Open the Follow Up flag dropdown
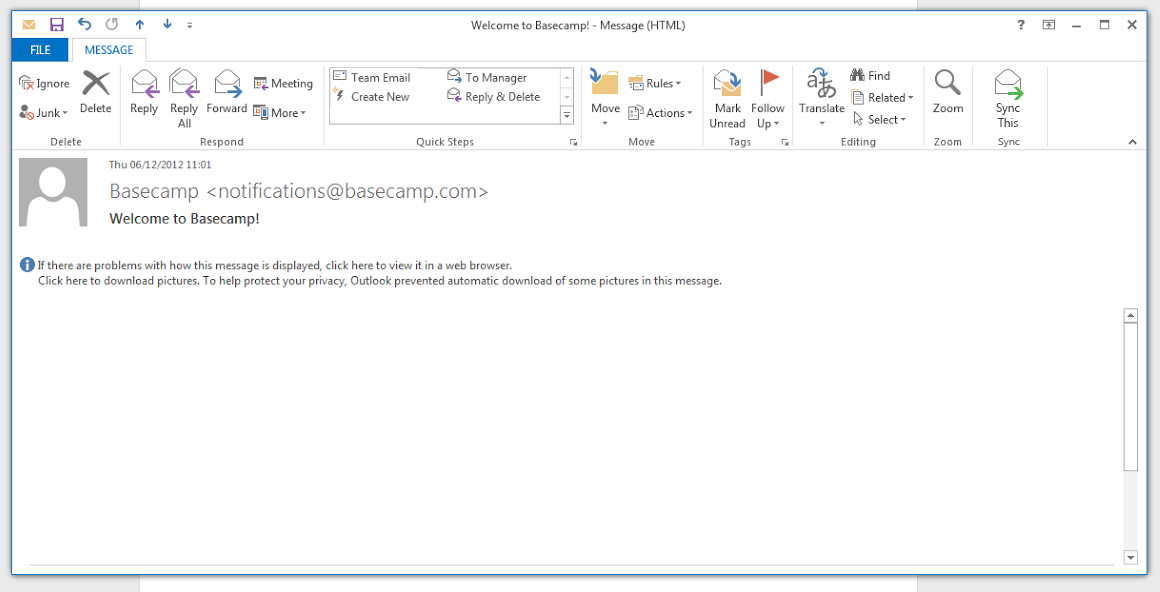 [768, 98]
